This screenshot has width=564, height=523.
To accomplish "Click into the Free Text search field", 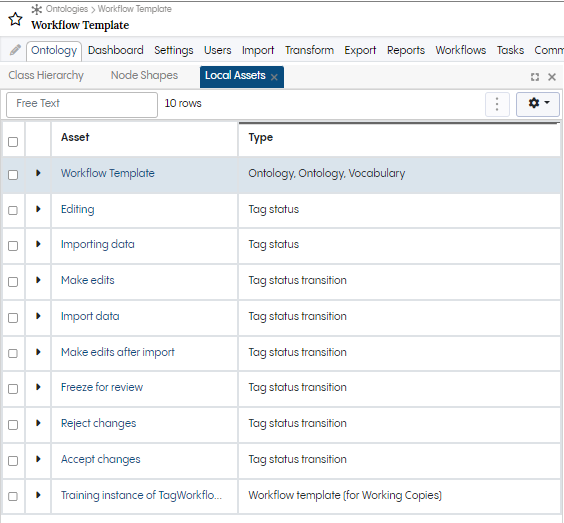I will tap(82, 105).
